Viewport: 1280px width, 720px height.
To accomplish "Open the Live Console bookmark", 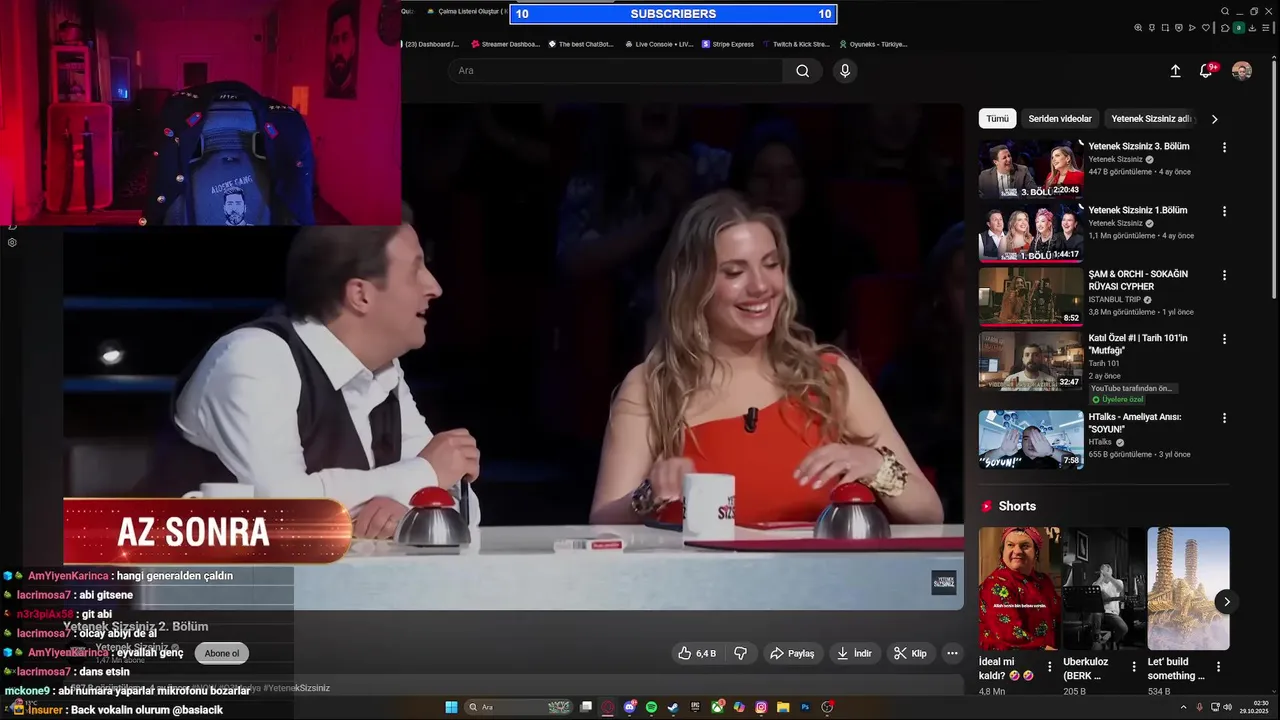I will (x=658, y=44).
